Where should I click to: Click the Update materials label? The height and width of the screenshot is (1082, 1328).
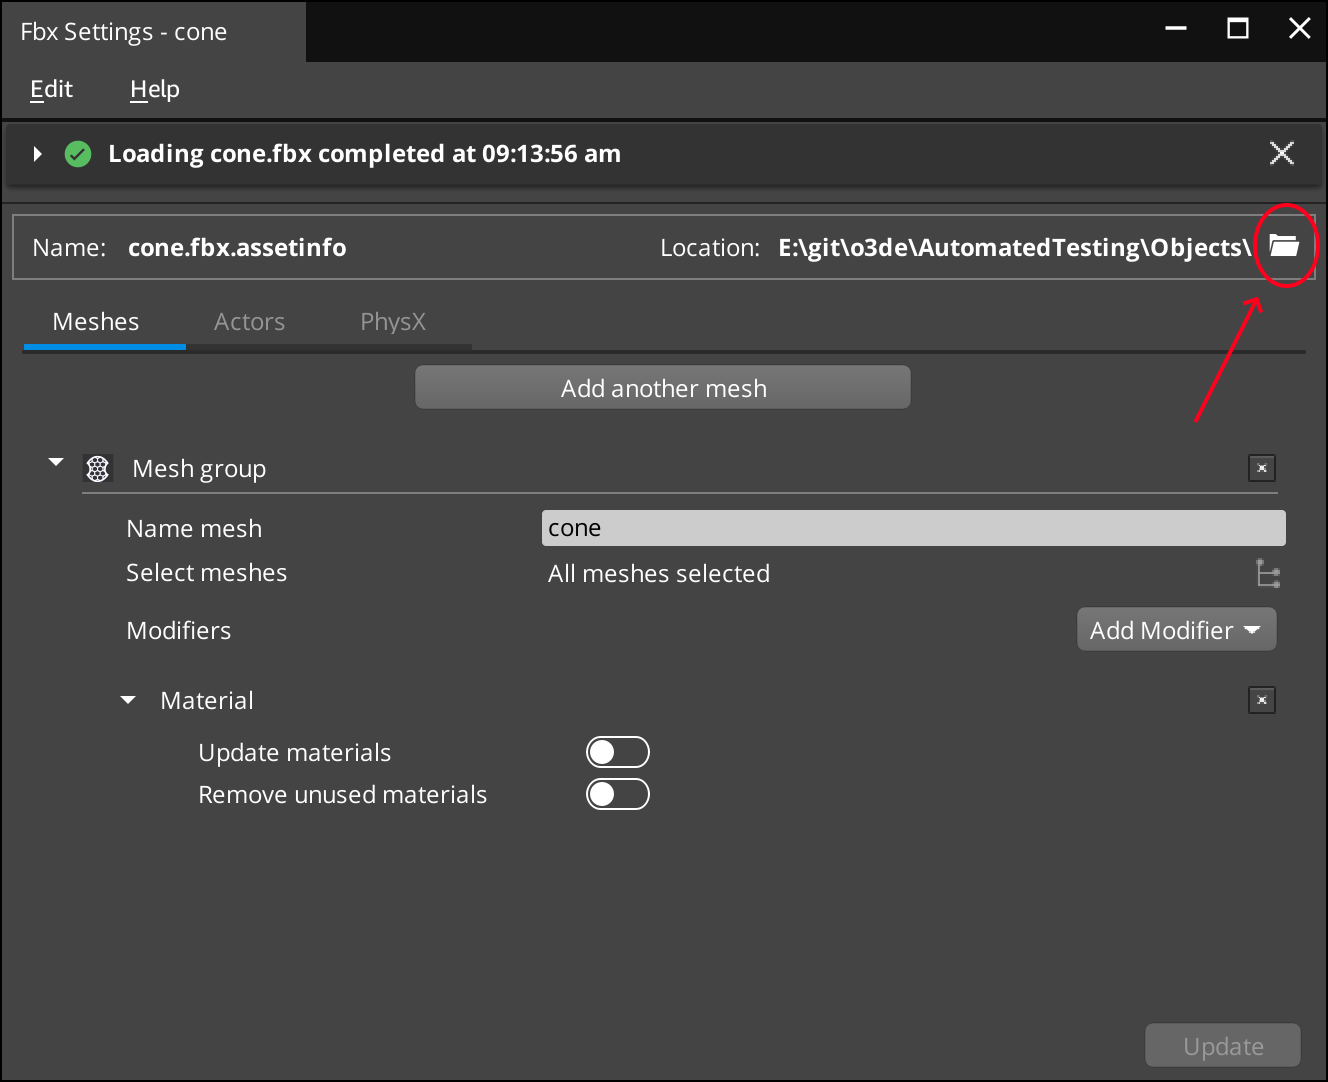295,753
